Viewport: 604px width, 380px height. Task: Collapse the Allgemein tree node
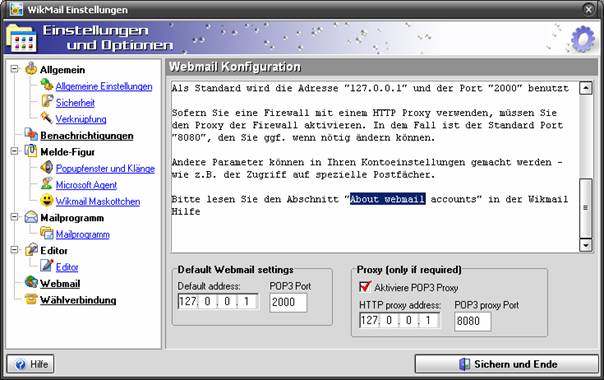pos(14,69)
